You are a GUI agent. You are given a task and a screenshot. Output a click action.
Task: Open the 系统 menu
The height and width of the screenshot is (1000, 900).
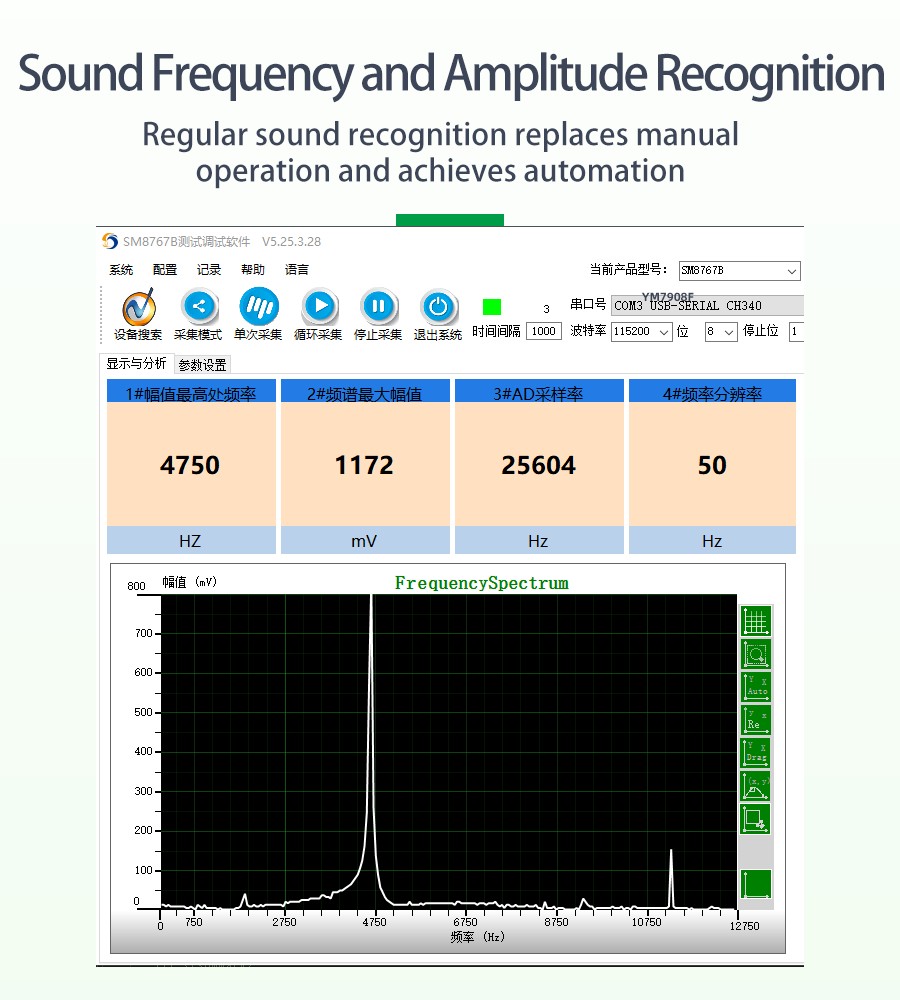tap(121, 270)
